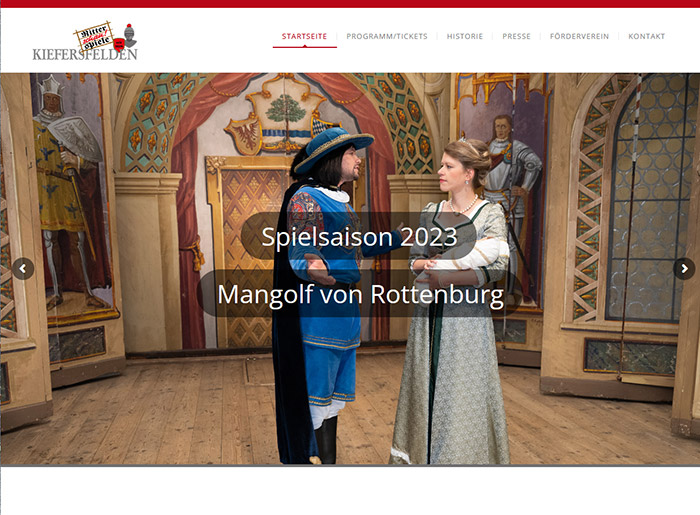Click the painted king mural at left

pos(69,192)
